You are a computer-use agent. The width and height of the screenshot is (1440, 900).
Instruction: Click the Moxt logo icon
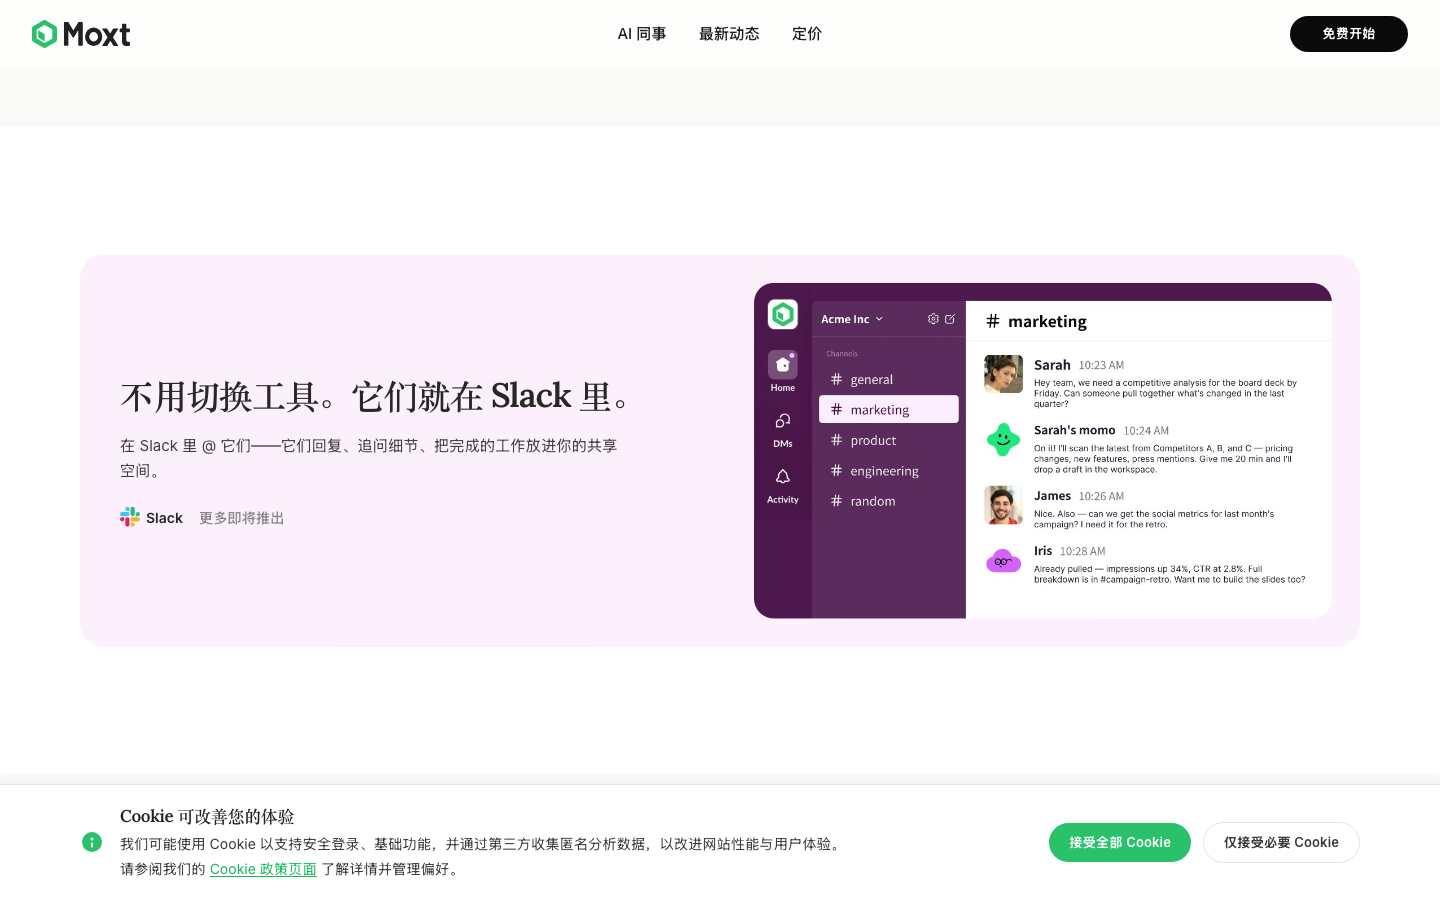coord(44,34)
